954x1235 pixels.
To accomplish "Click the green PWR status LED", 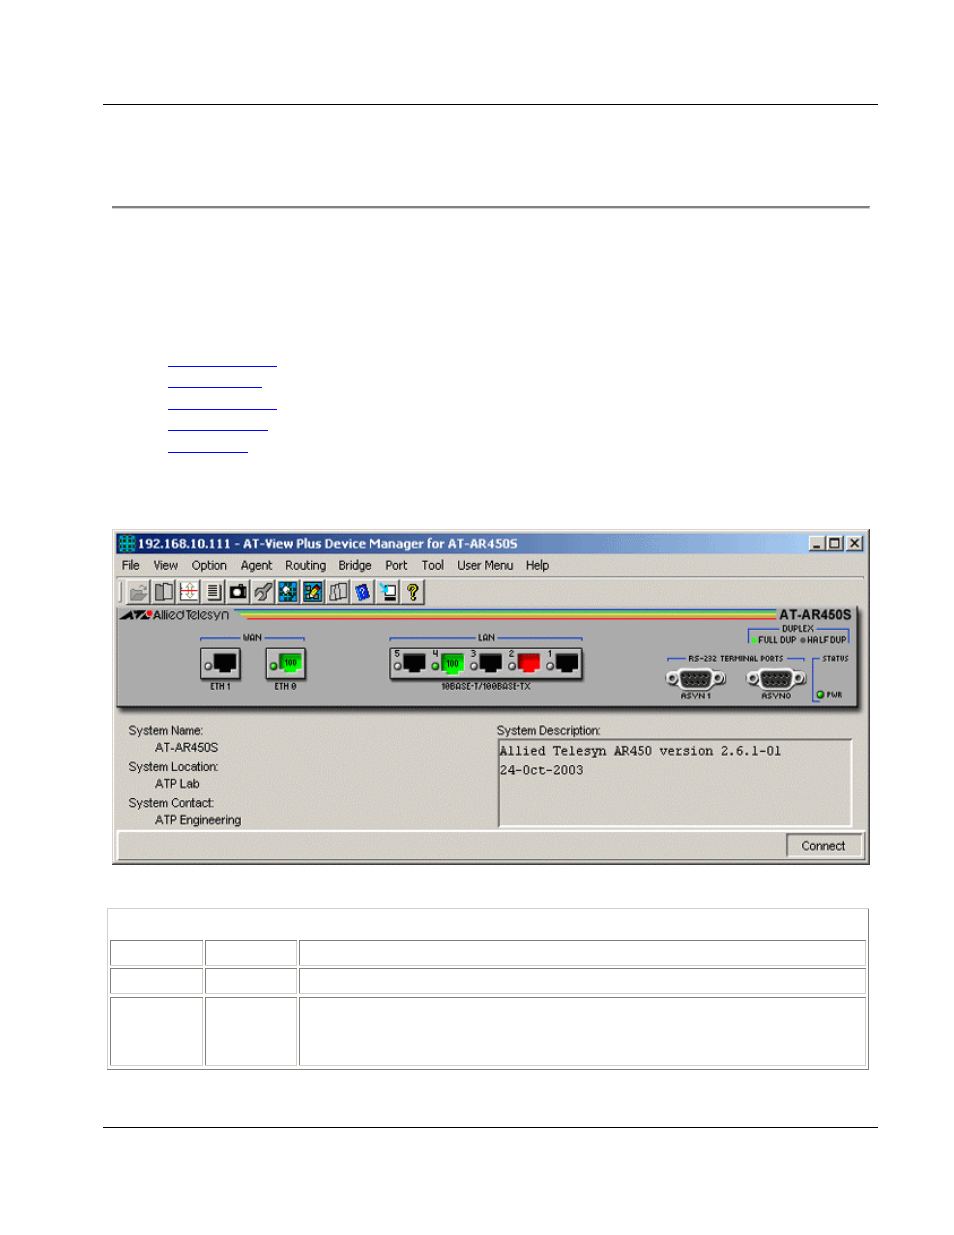I will (820, 694).
